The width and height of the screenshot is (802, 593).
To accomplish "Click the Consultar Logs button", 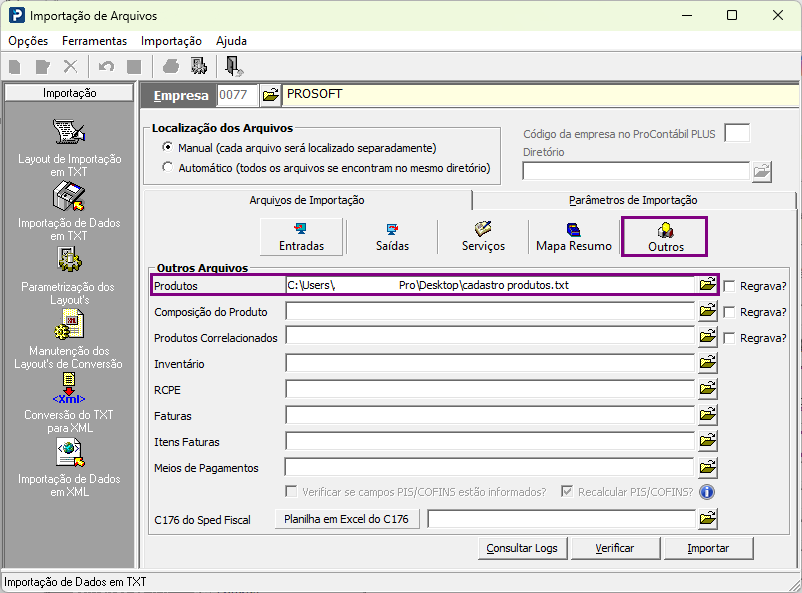I will pyautogui.click(x=522, y=548).
